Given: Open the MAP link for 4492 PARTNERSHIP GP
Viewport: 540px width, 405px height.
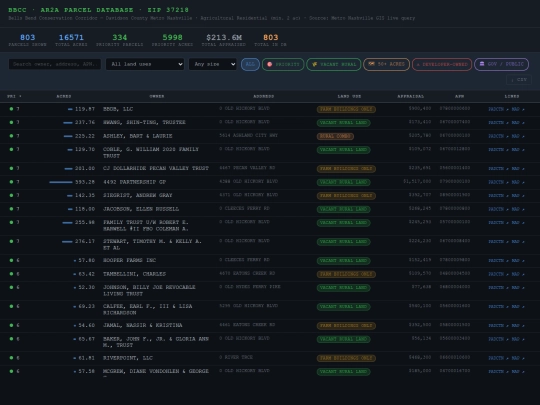Looking at the screenshot, I should 518,182.
